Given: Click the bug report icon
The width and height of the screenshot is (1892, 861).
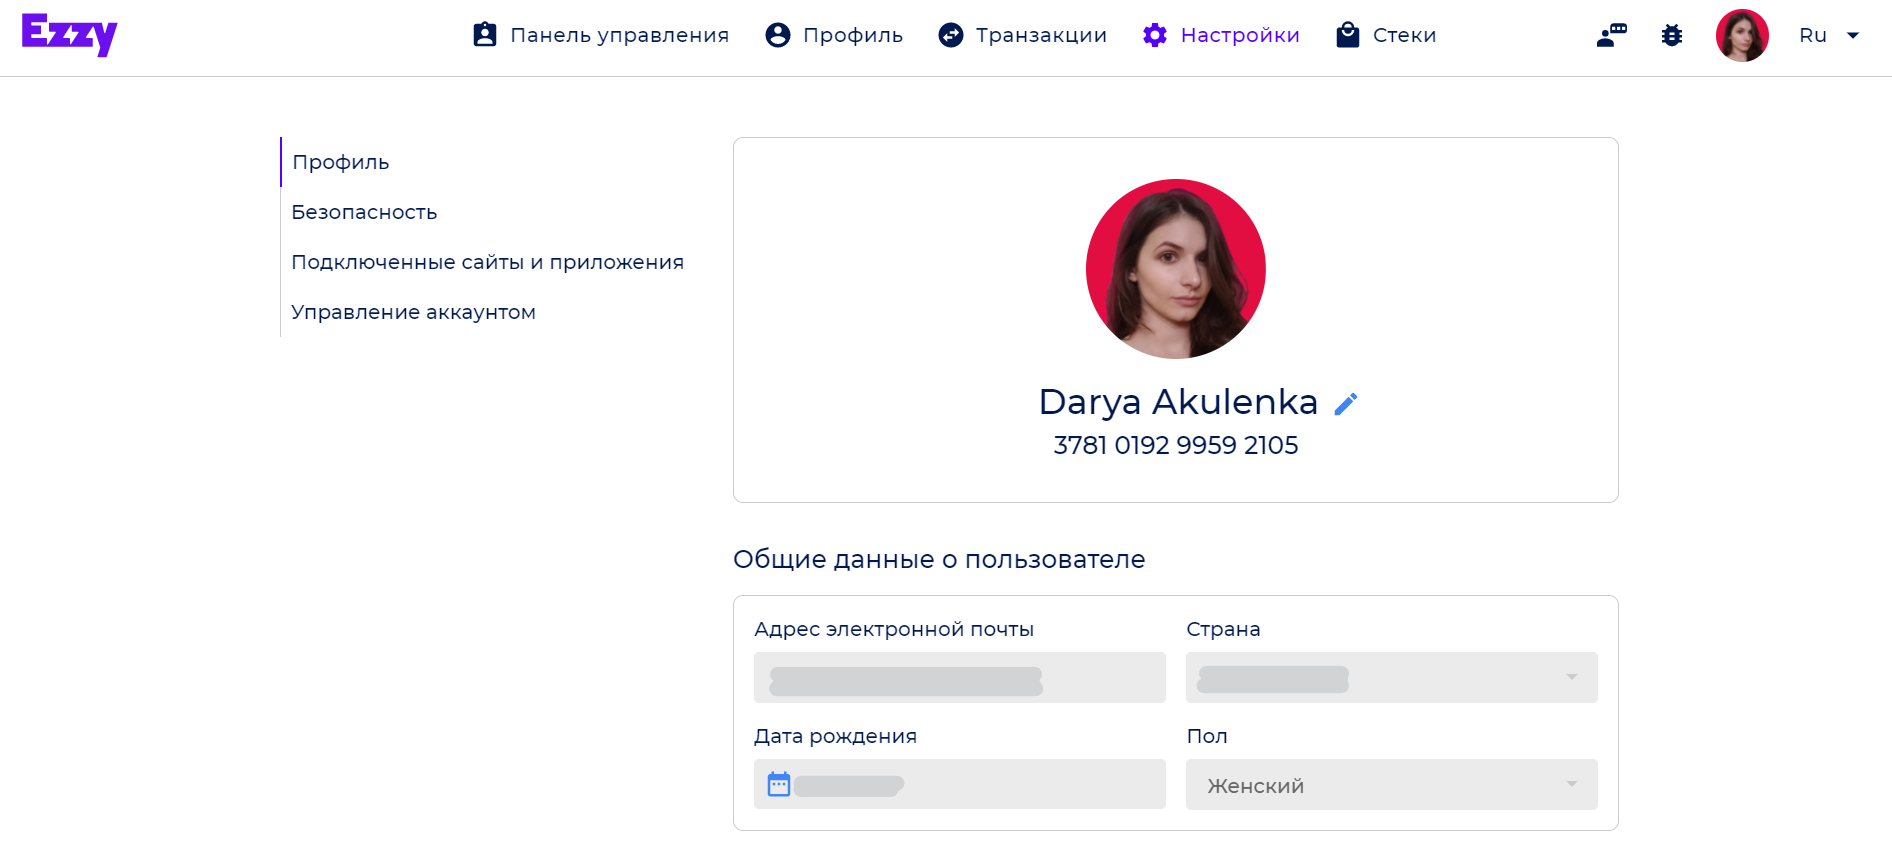Looking at the screenshot, I should tap(1672, 35).
